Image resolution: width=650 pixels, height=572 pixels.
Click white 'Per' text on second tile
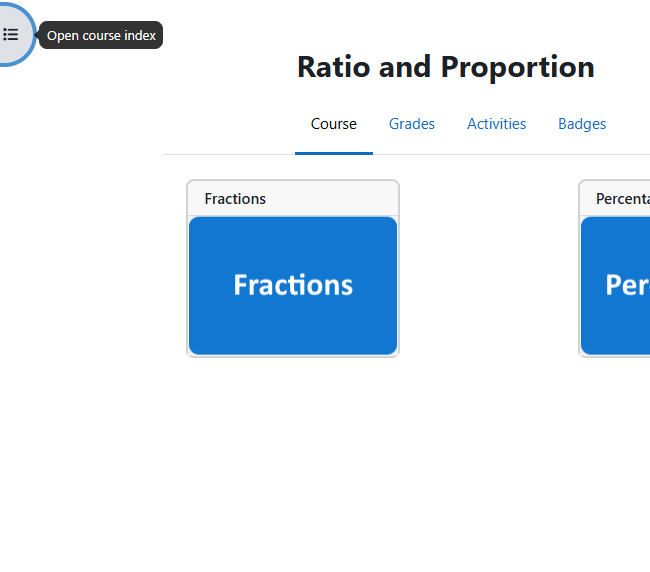pos(628,285)
